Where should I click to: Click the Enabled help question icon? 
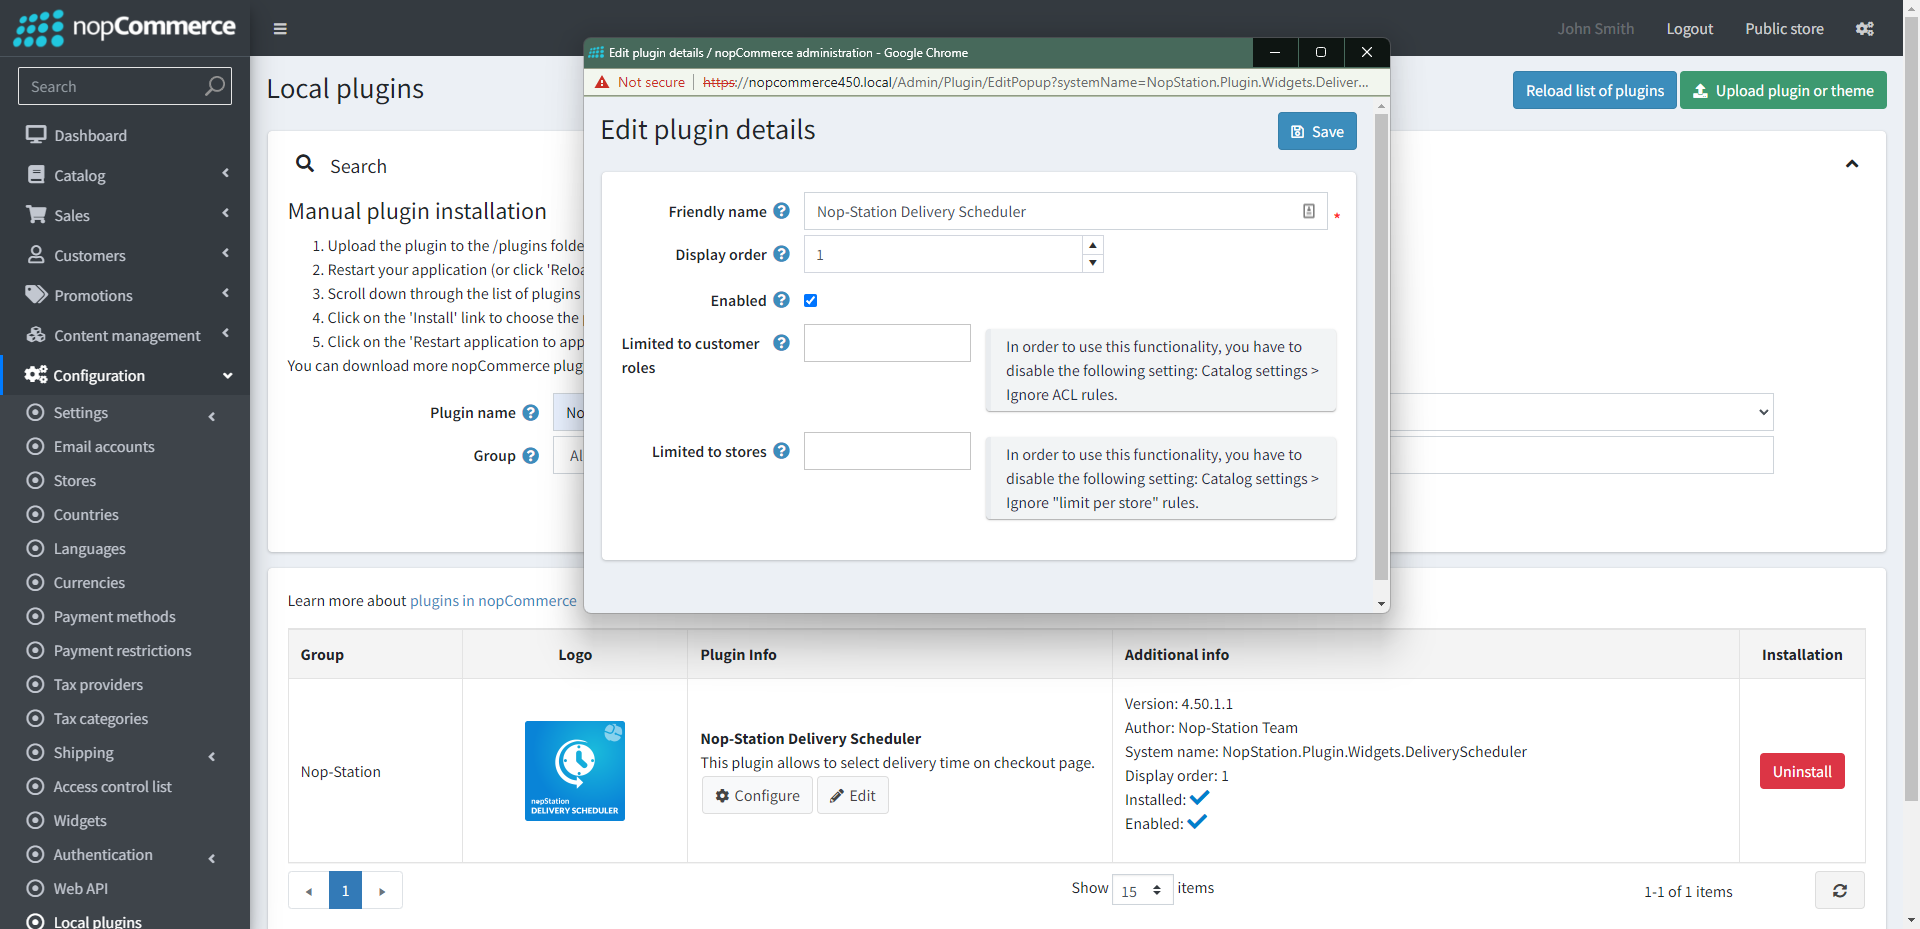pyautogui.click(x=782, y=300)
